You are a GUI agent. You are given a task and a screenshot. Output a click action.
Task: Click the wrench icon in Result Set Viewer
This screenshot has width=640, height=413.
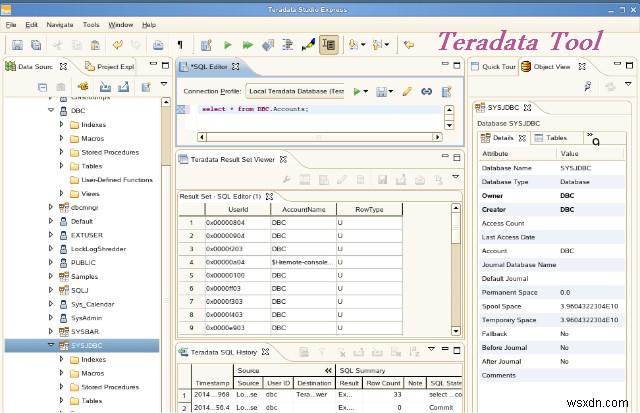(285, 179)
